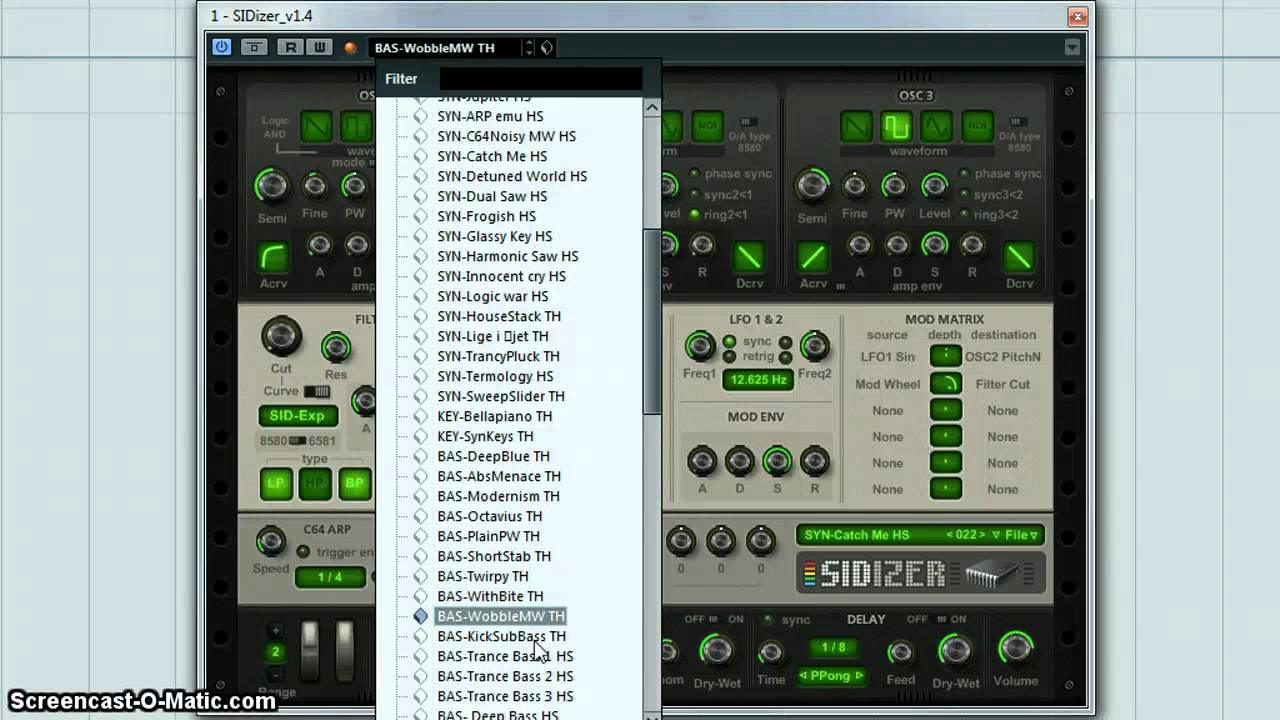Image resolution: width=1280 pixels, height=720 pixels.
Task: Open the BAS-WobbleMW TH preset dropdown
Action: [447, 47]
